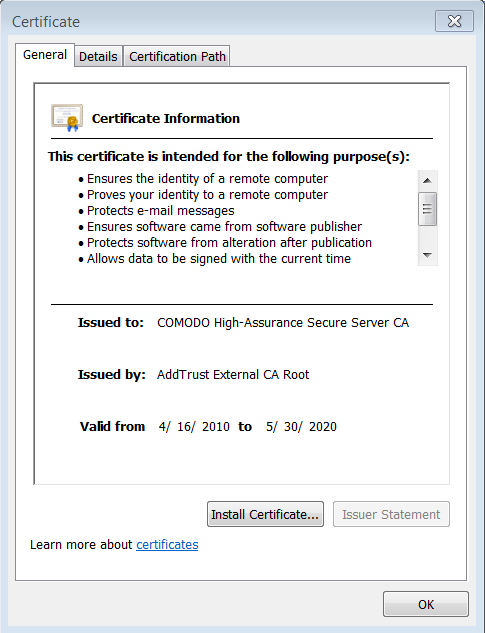Click the certificate ribbon icon
The image size is (485, 633).
[x=67, y=118]
